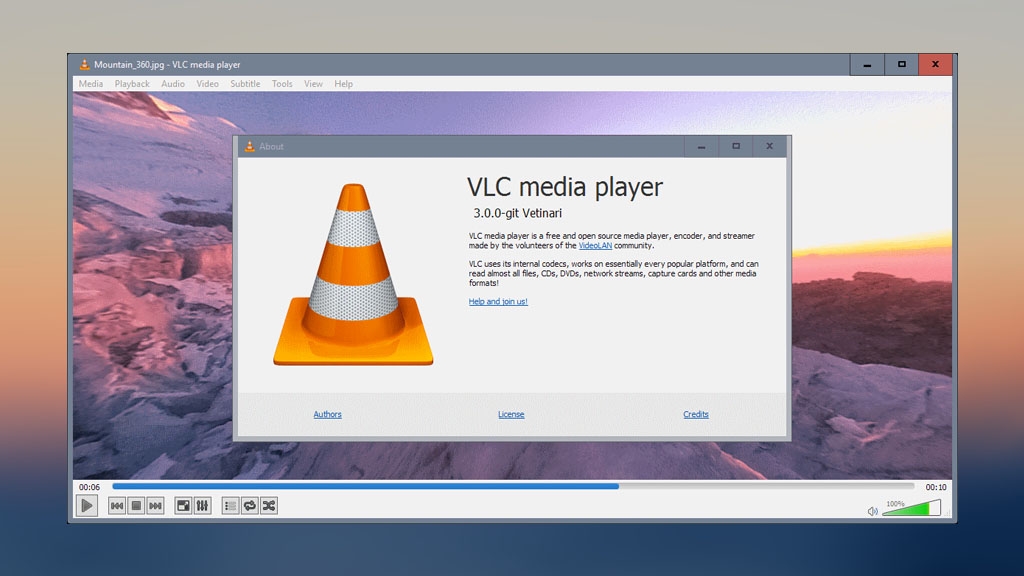Adjust the green volume slider
This screenshot has height=576, width=1024.
[x=911, y=507]
